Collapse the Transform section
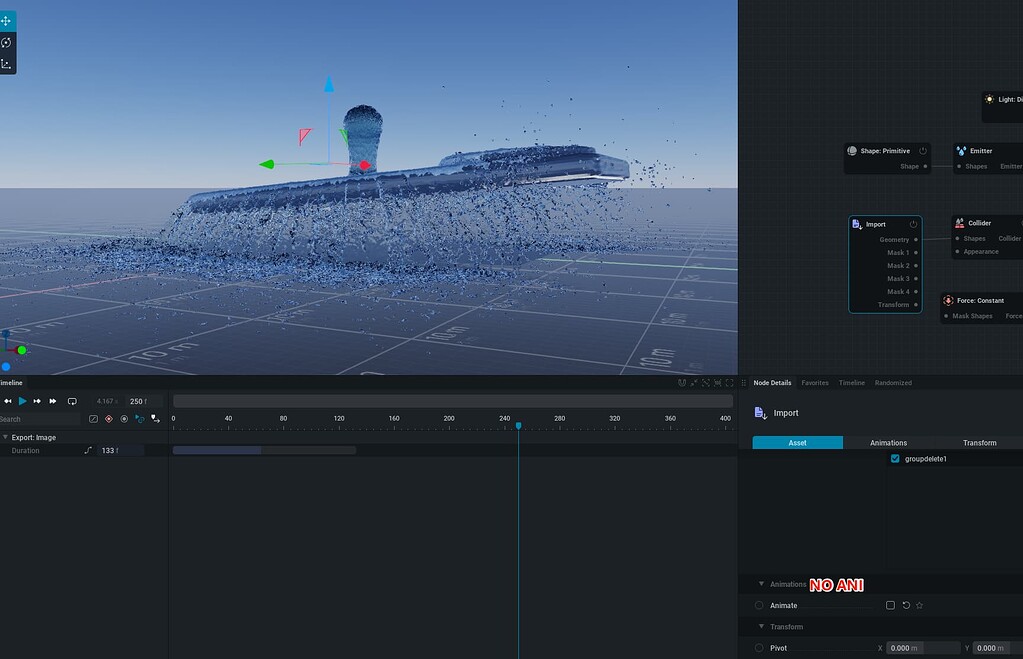 point(761,627)
